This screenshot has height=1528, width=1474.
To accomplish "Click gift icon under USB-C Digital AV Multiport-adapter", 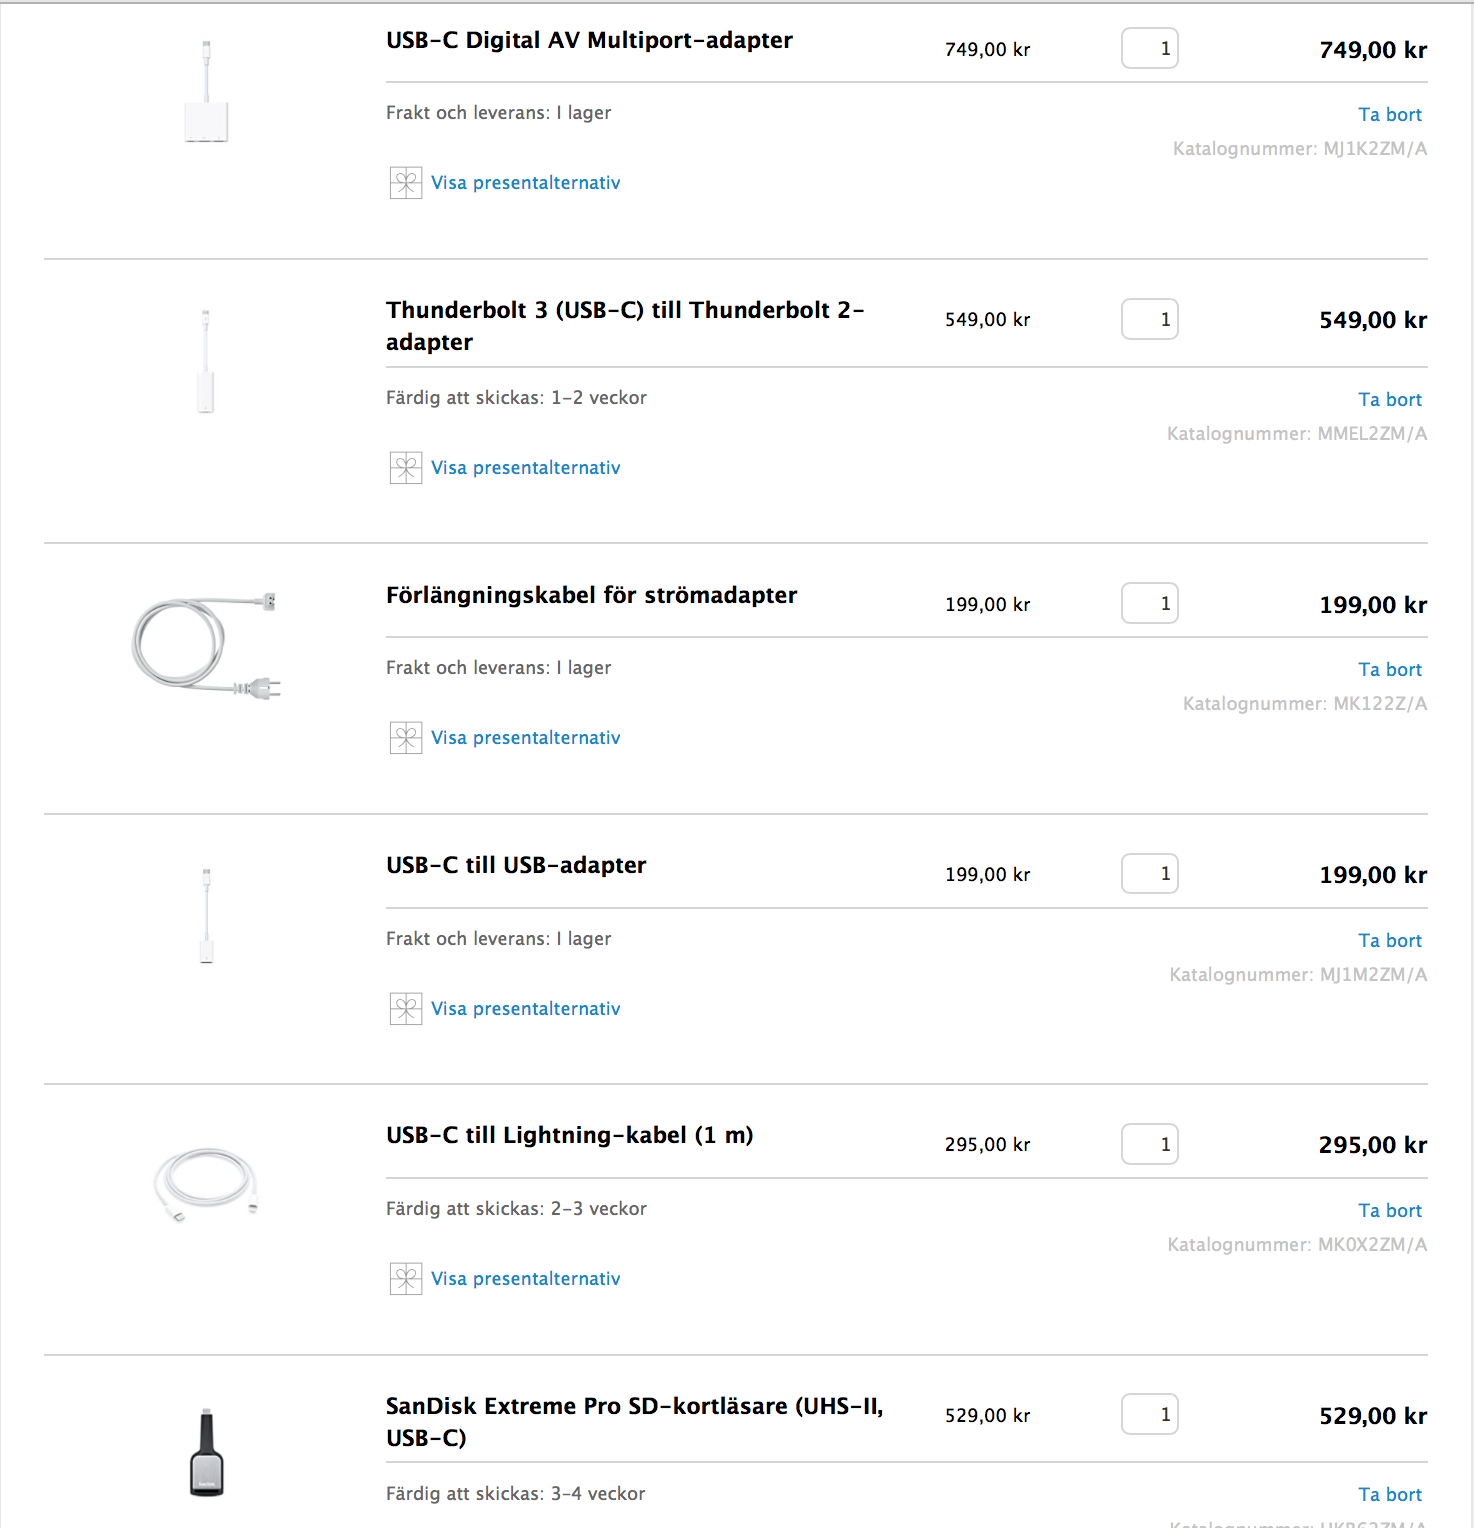I will (x=405, y=183).
